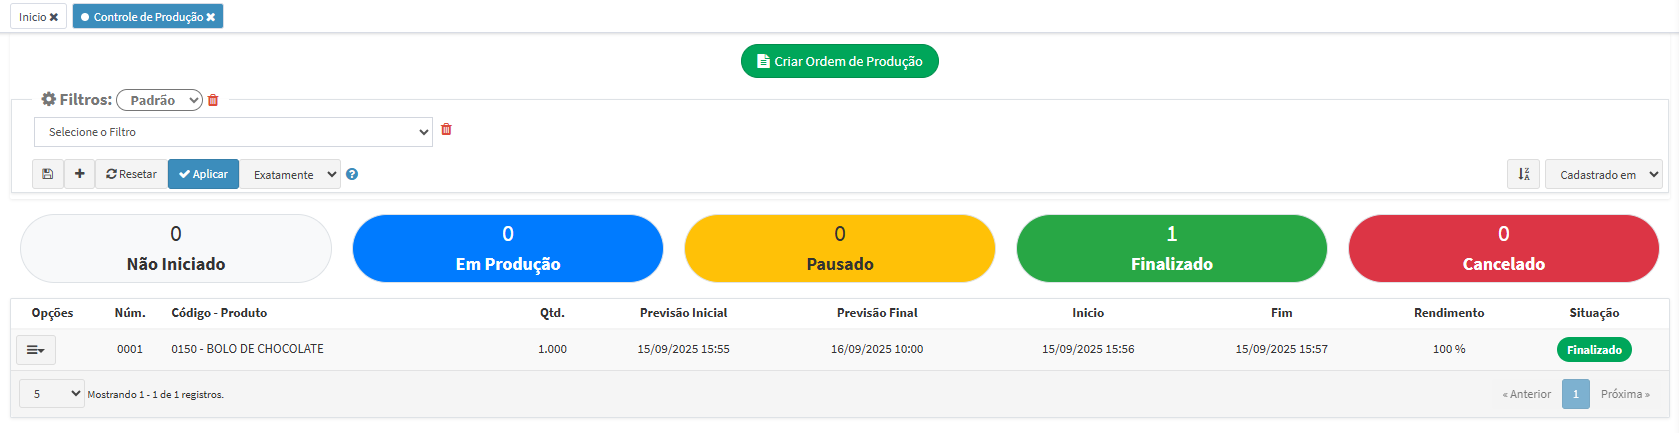Viewport: 1679px width, 433px height.
Task: Add a new filter with the plus icon
Action: [80, 174]
